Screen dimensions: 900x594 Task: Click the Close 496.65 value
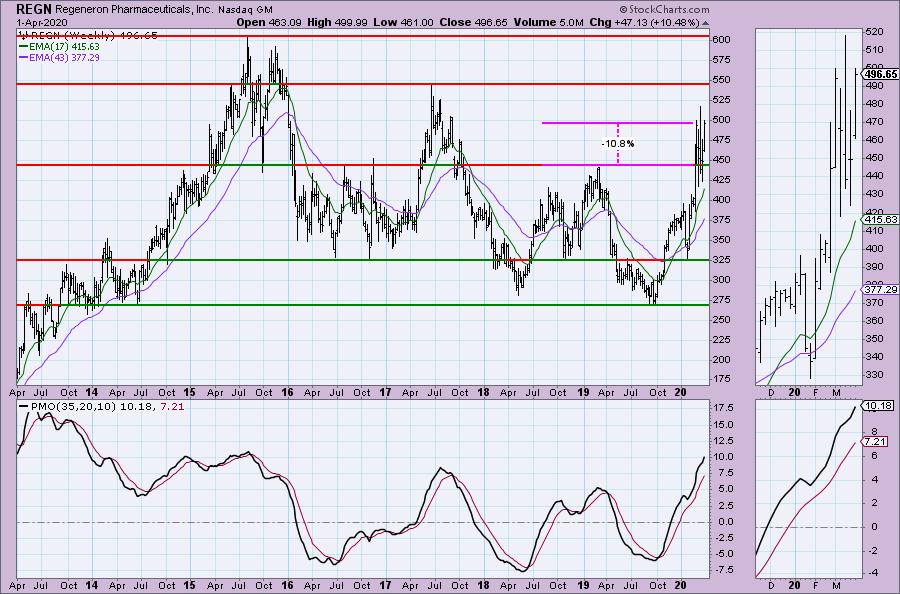tap(474, 23)
